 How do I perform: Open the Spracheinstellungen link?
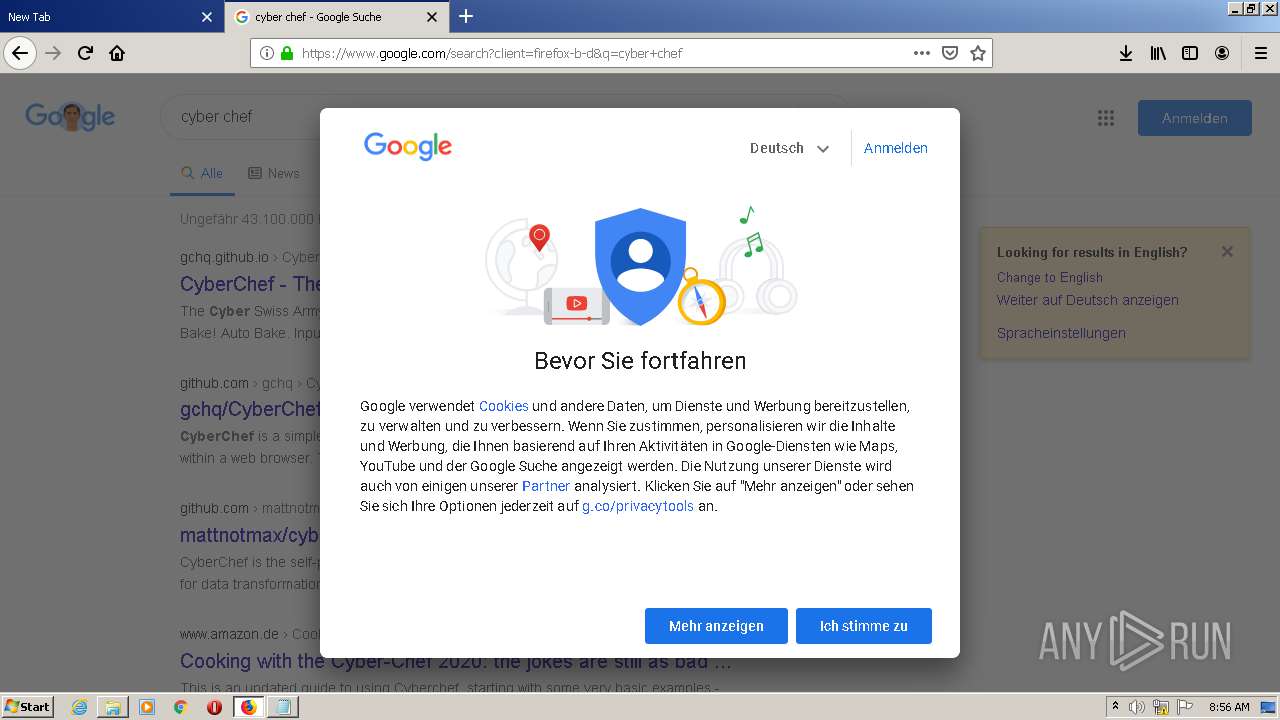1061,333
